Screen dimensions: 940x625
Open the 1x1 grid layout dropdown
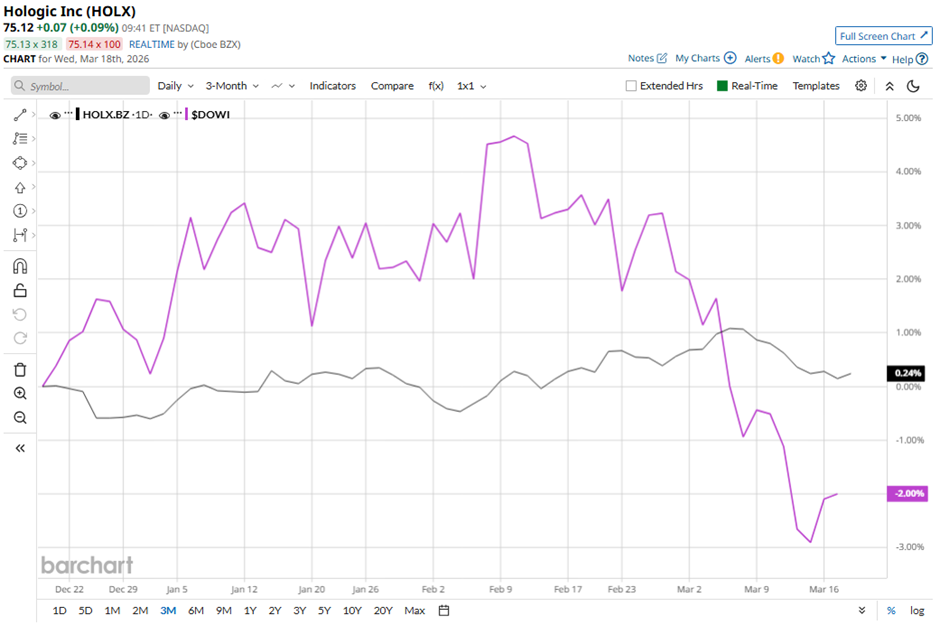(x=471, y=86)
